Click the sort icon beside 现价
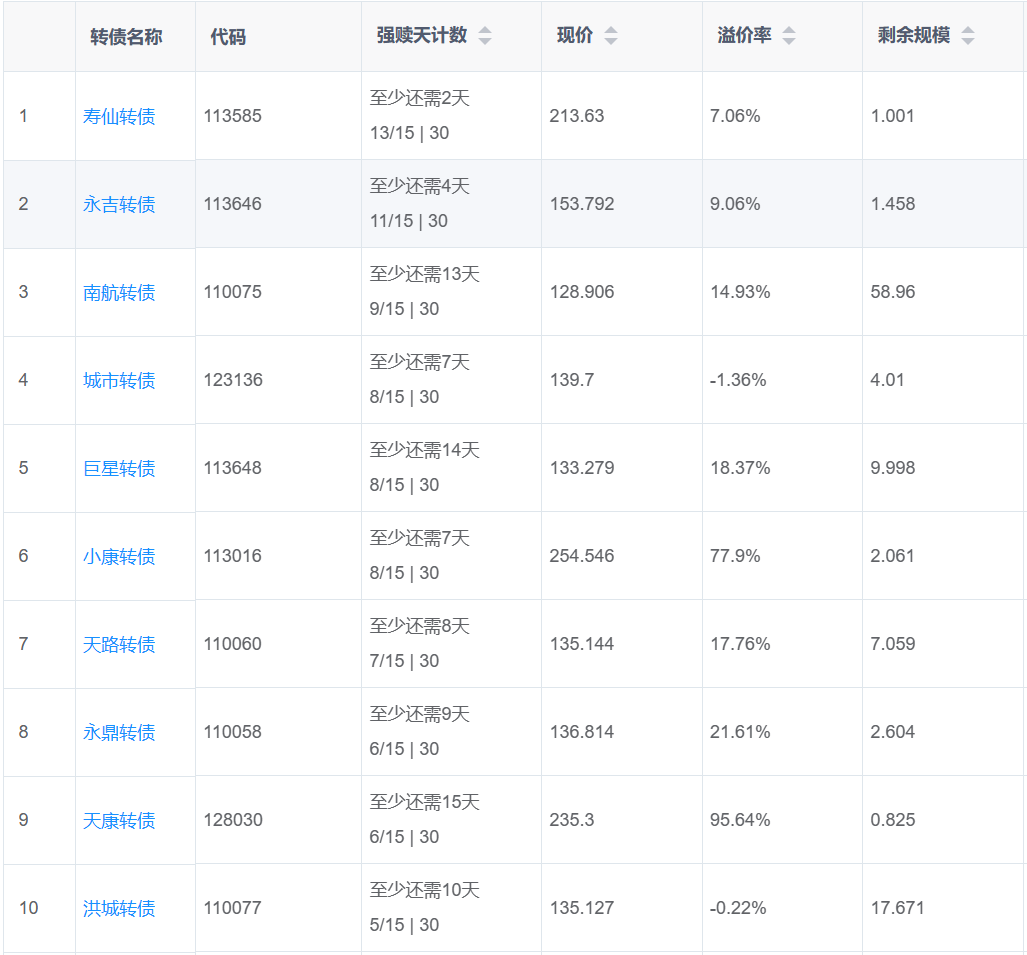Viewport: 1027px width, 955px height. tap(611, 36)
